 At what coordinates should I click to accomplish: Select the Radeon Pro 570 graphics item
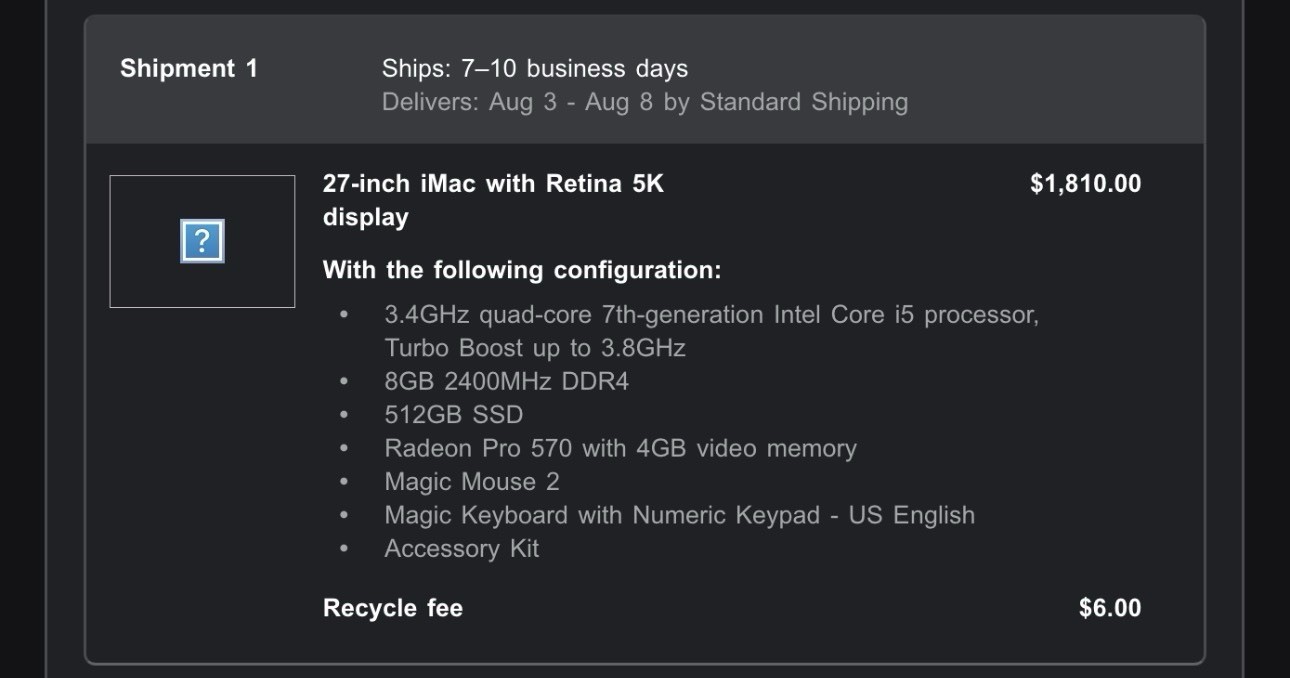click(x=620, y=448)
